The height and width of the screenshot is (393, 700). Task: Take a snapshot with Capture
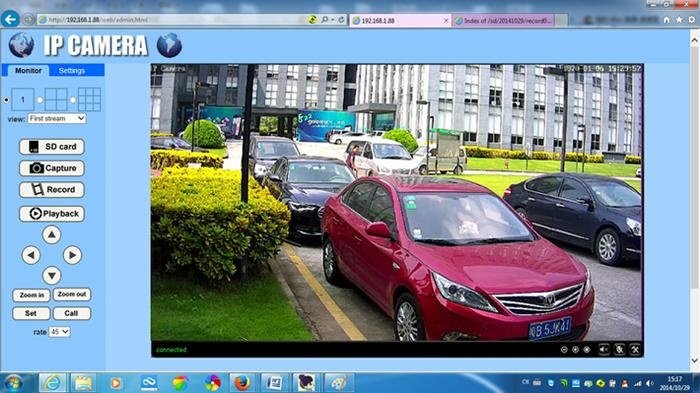[x=52, y=168]
